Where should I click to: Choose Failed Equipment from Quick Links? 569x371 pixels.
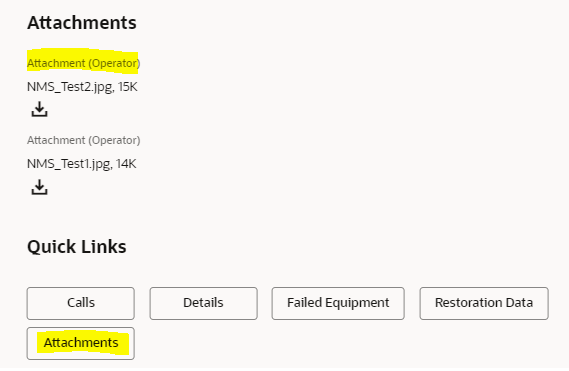coord(338,303)
